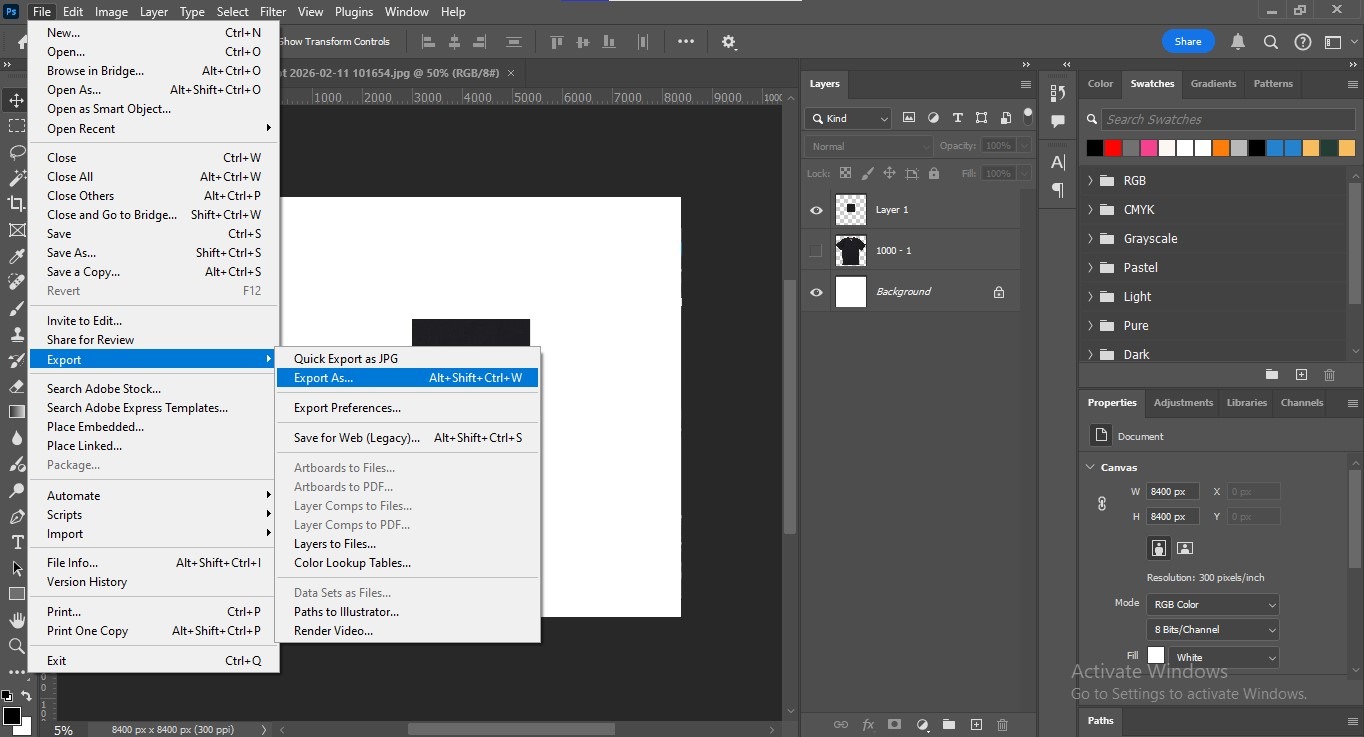This screenshot has width=1364, height=737.
Task: Choose Export As from the submenu
Action: point(324,378)
